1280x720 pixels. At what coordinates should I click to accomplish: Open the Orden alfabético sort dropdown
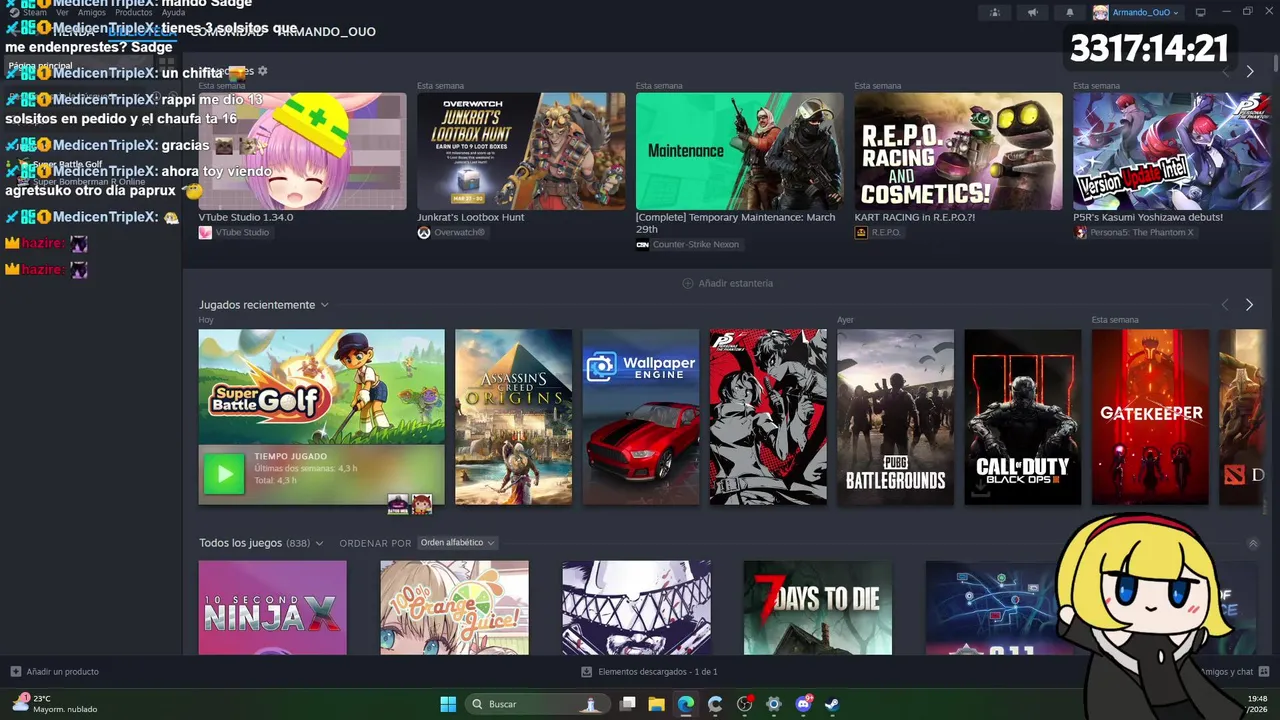click(x=457, y=543)
